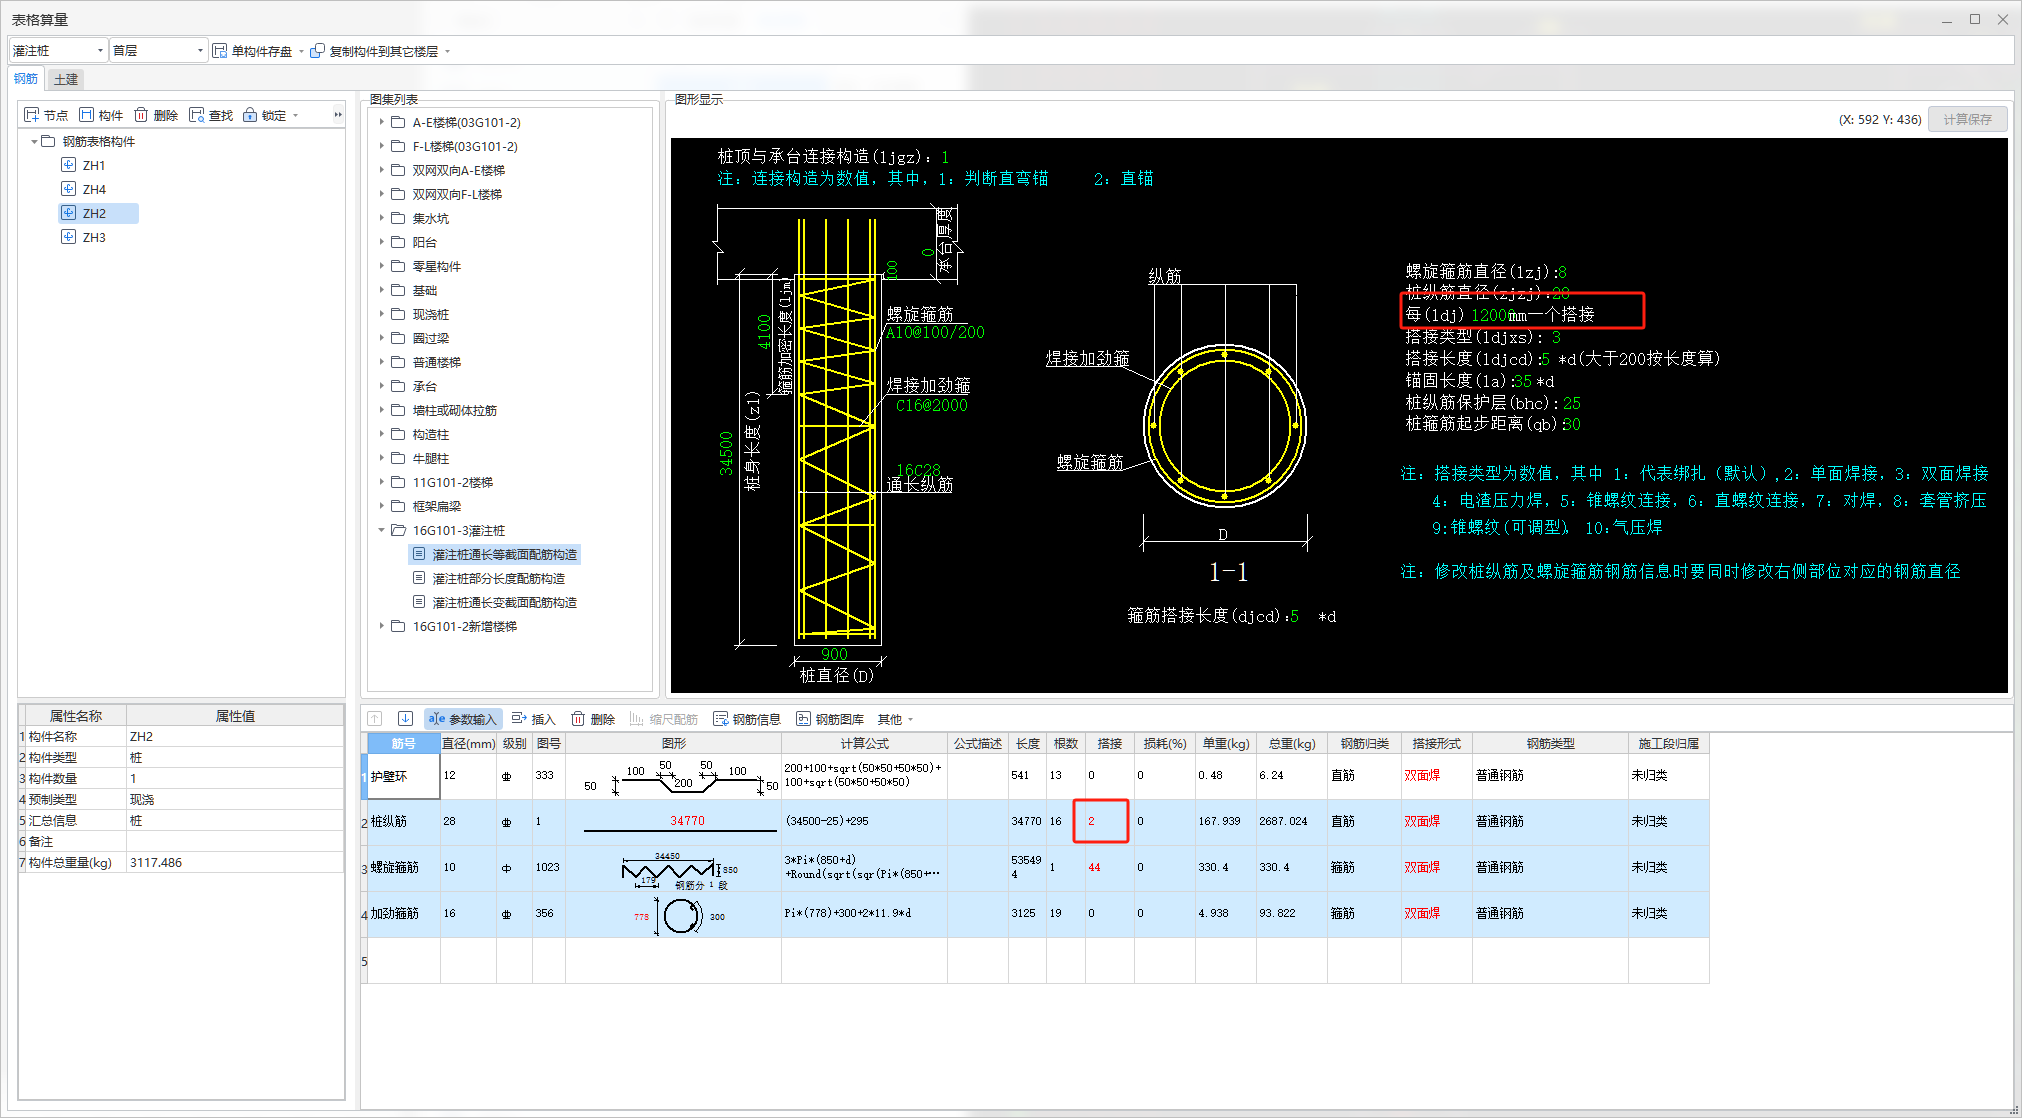2022x1118 pixels.
Task: Open the 首层 floor dropdown
Action: pos(200,50)
